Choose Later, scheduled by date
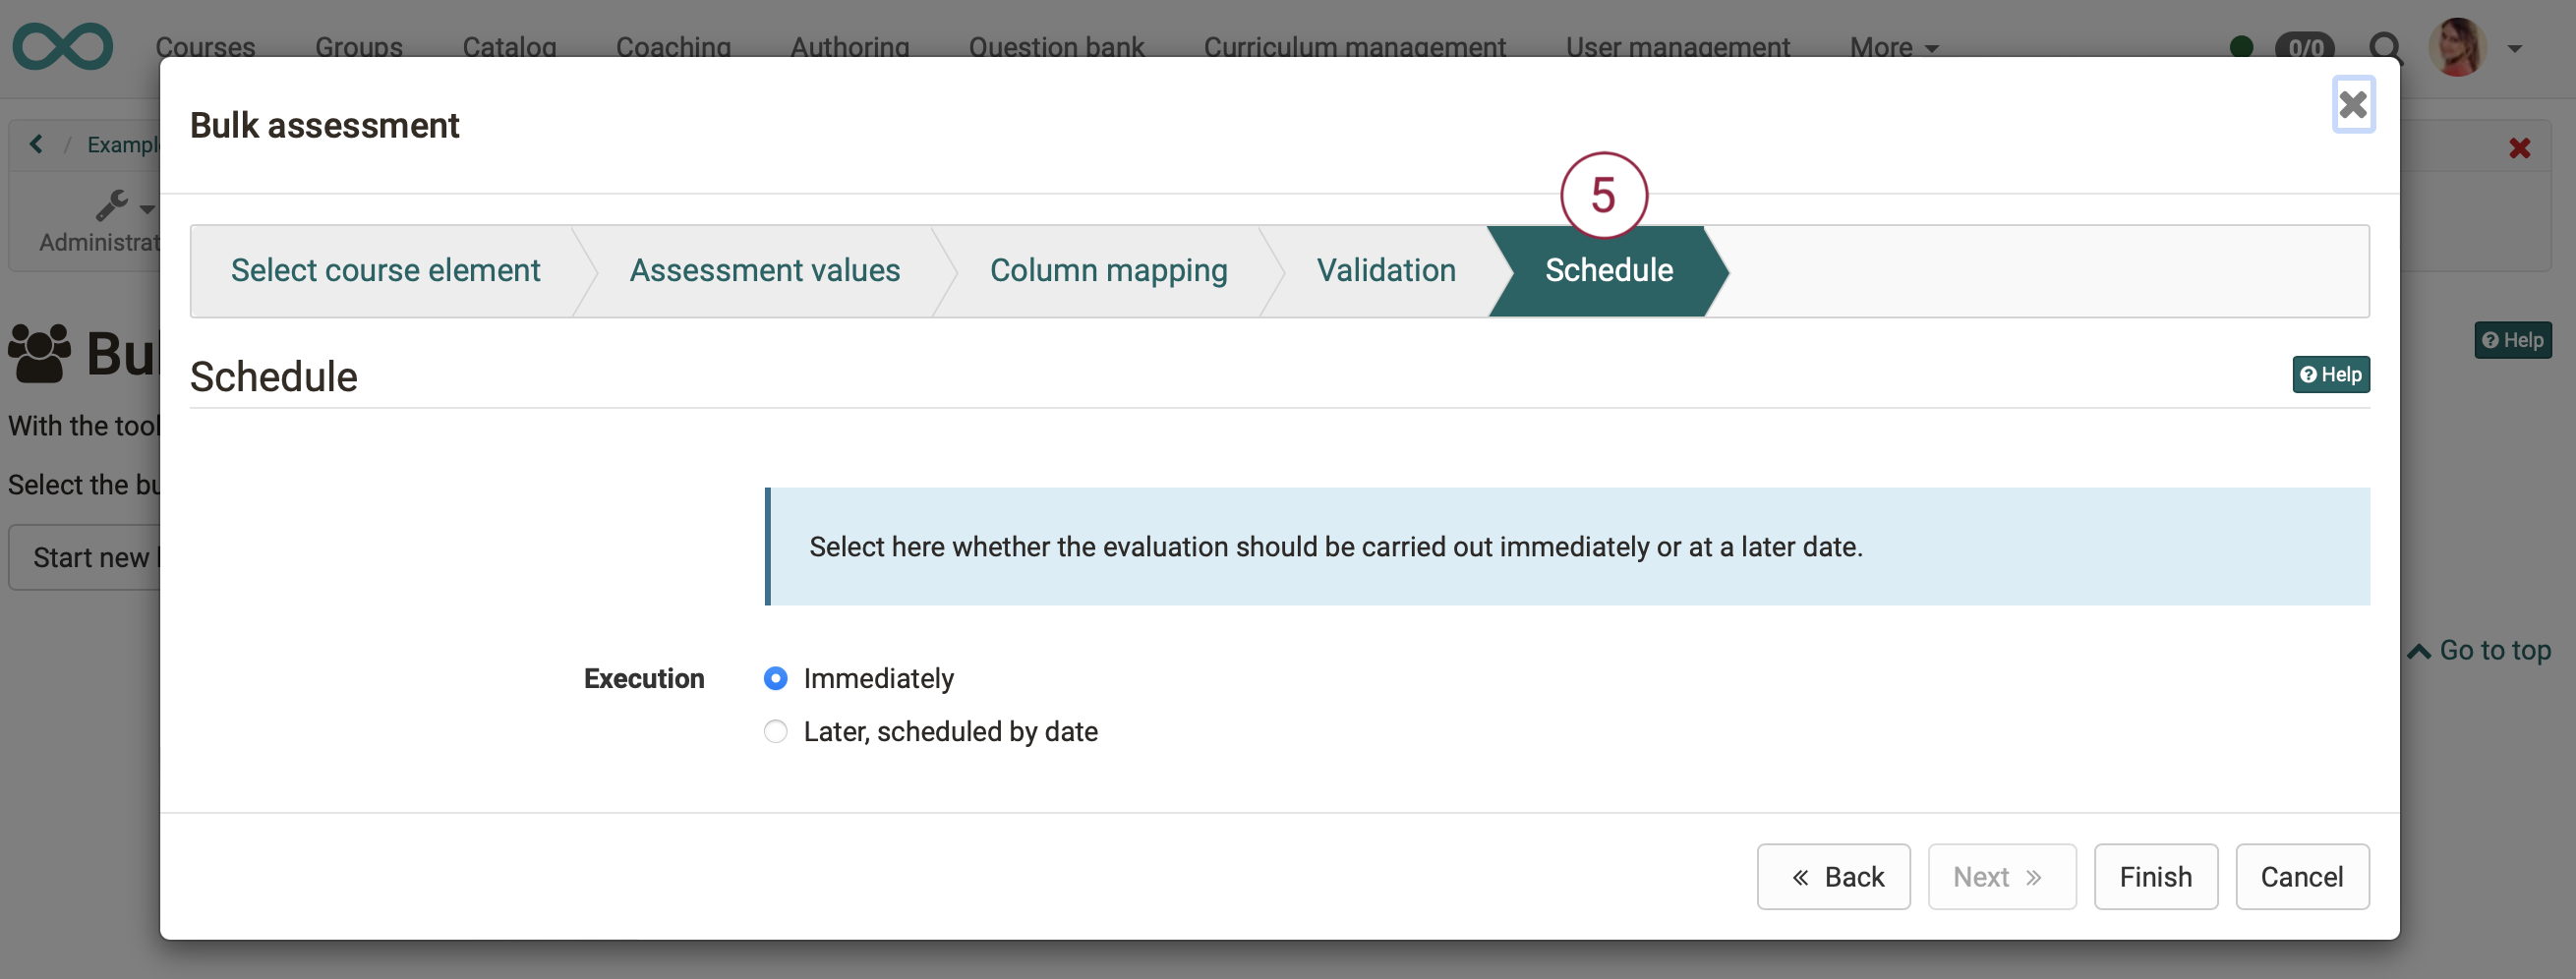2576x979 pixels. pos(775,731)
